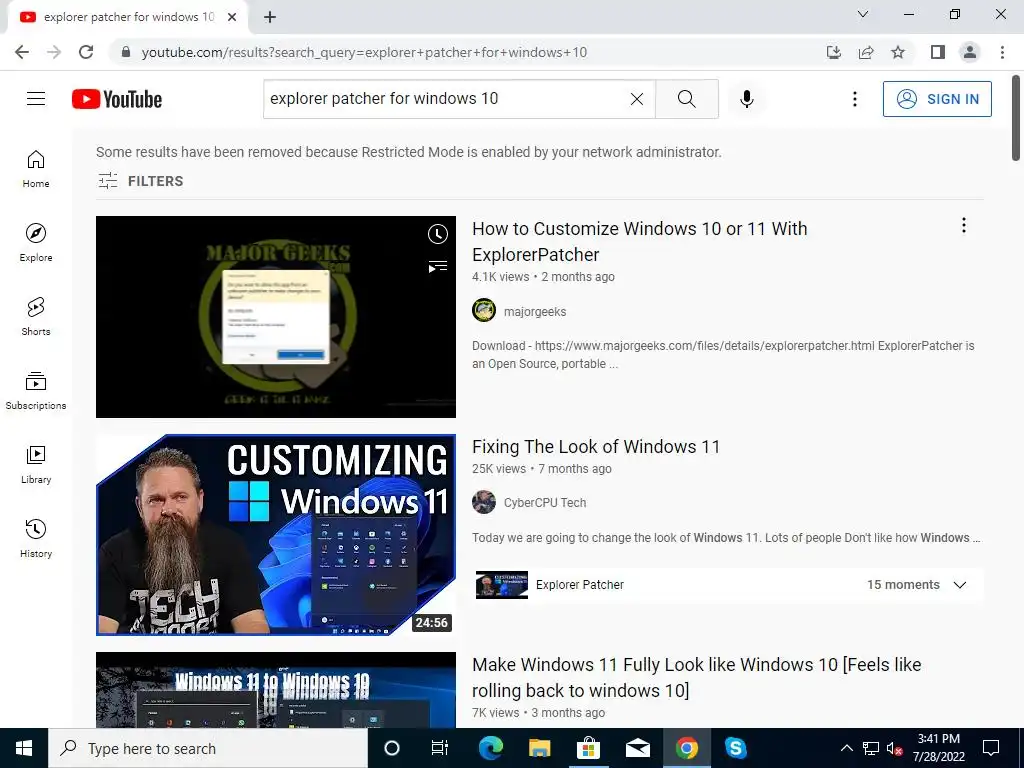This screenshot has width=1024, height=768.
Task: Open Chrome profile avatar
Action: [x=970, y=52]
